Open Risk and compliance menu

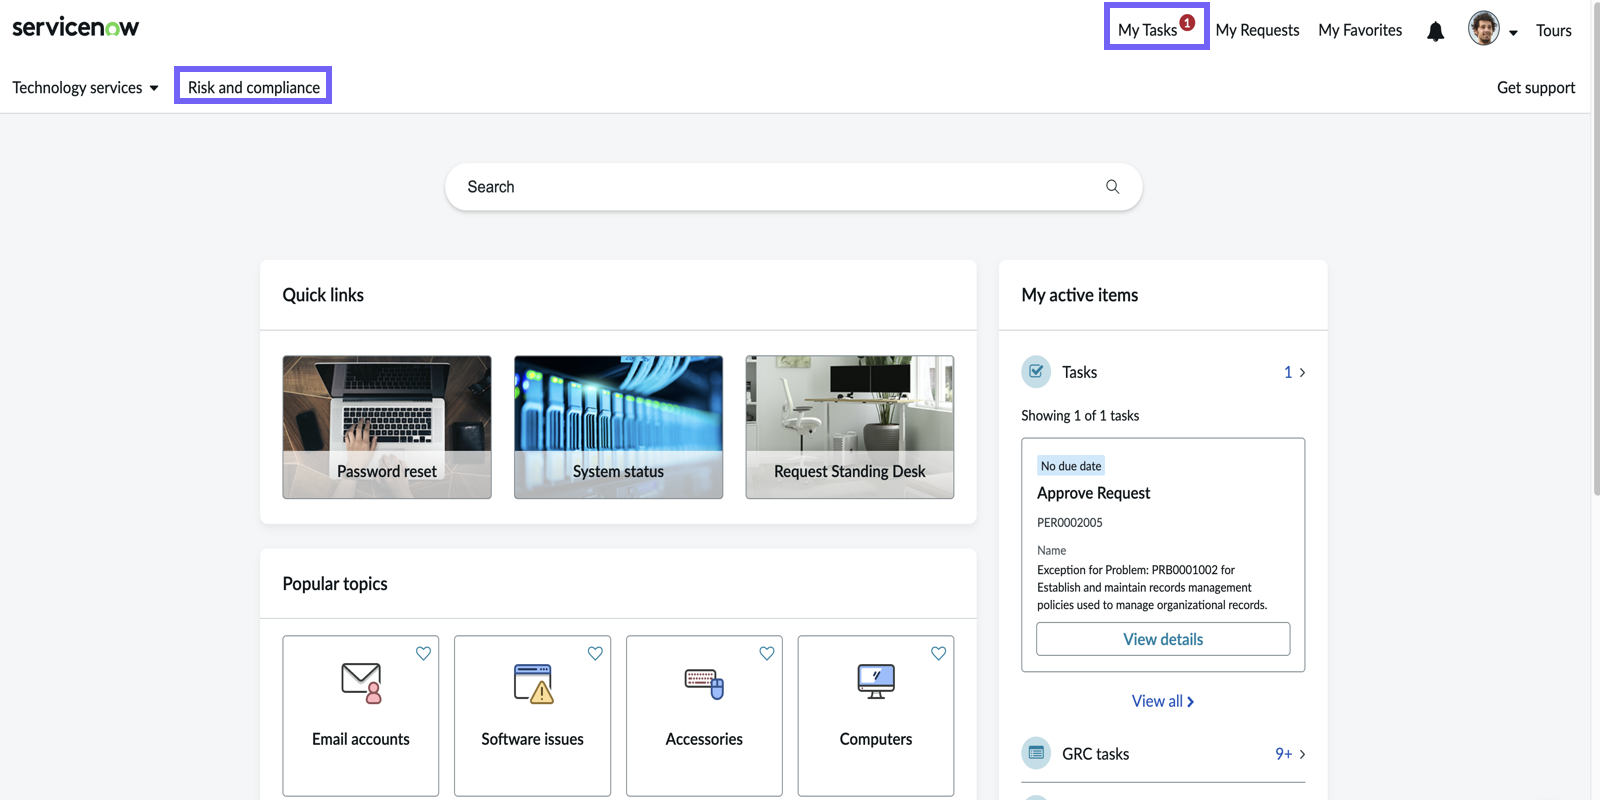(x=253, y=86)
